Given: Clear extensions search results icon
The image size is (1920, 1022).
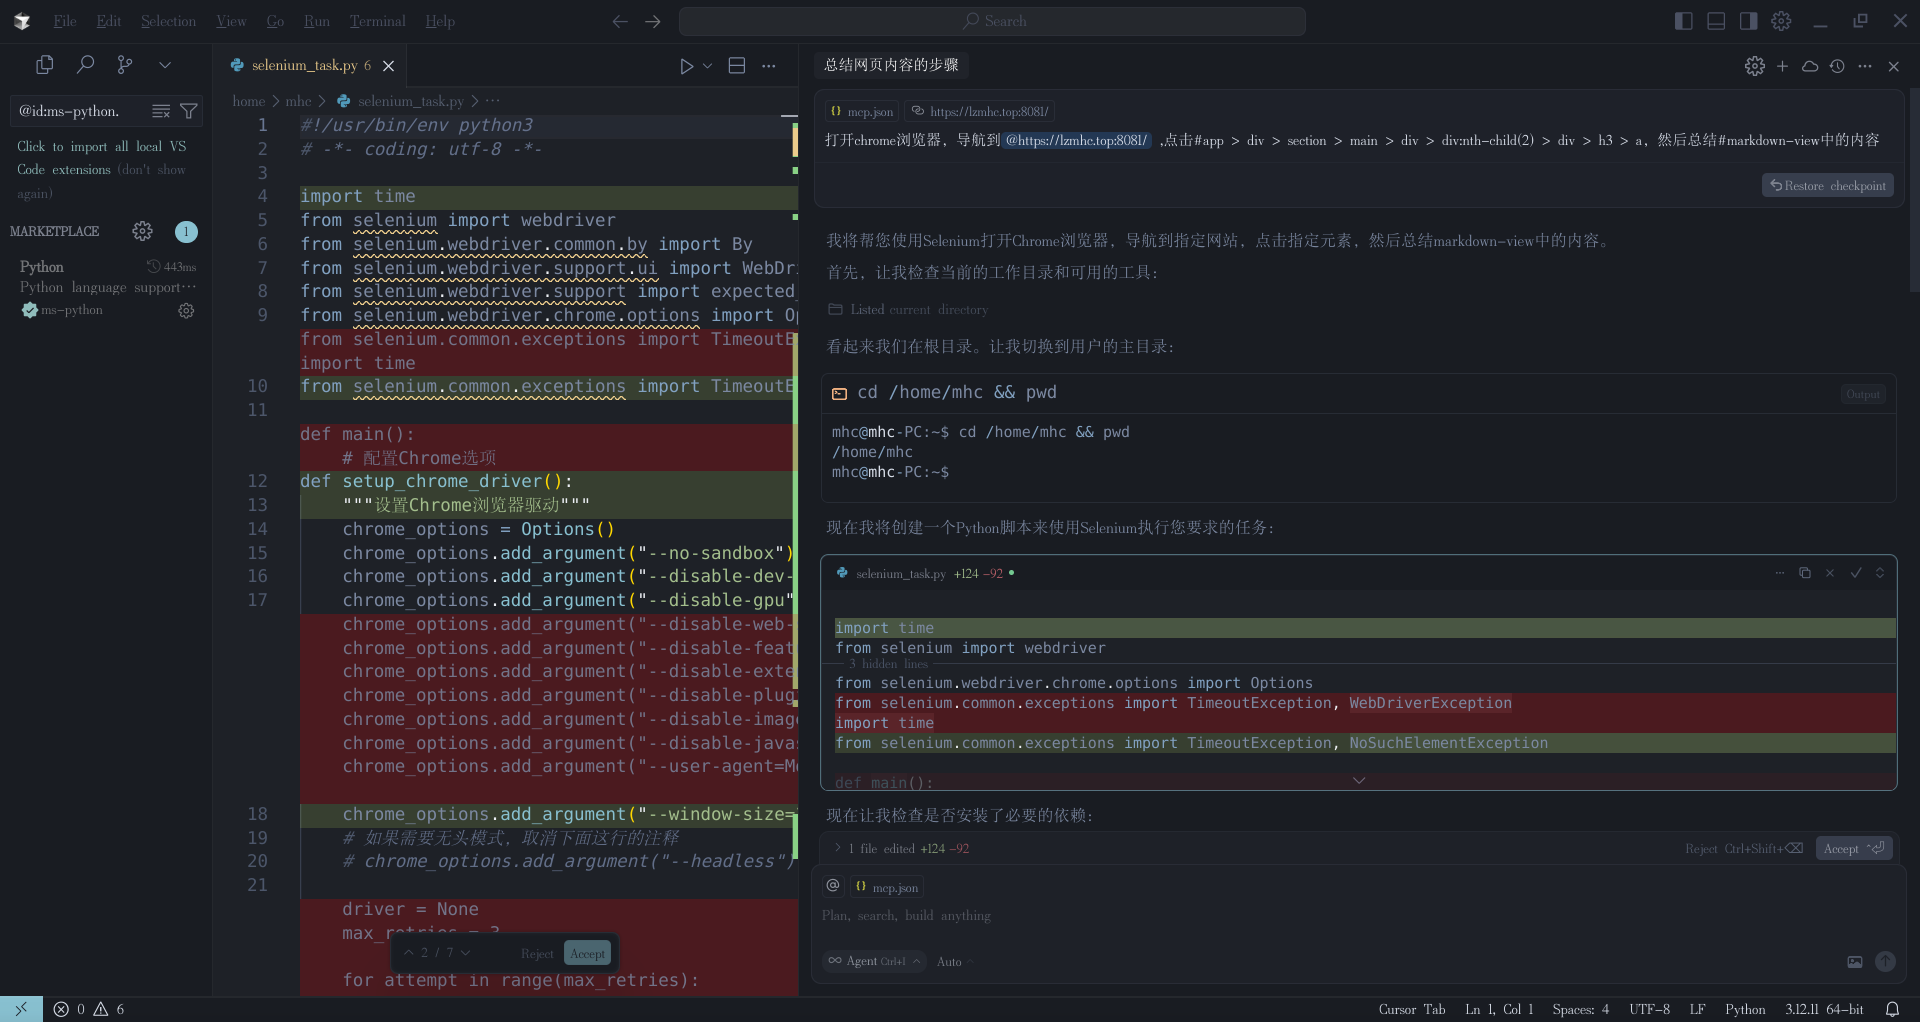Looking at the screenshot, I should coord(160,111).
